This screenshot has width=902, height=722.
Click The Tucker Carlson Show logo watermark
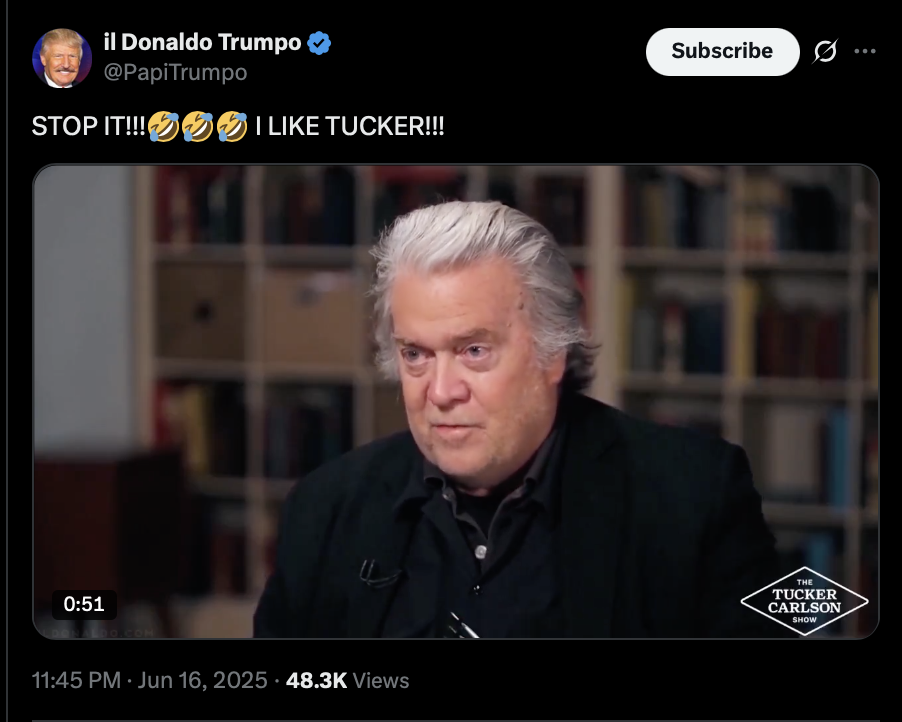804,601
